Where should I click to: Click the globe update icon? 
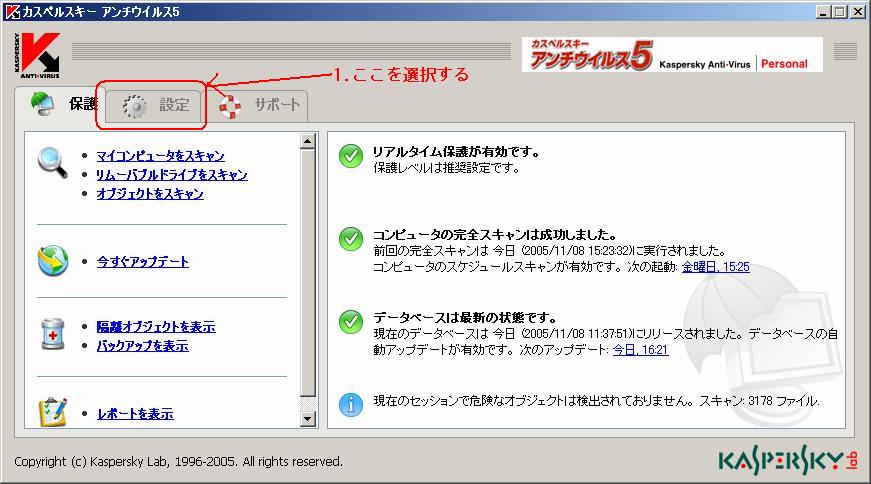click(x=53, y=261)
